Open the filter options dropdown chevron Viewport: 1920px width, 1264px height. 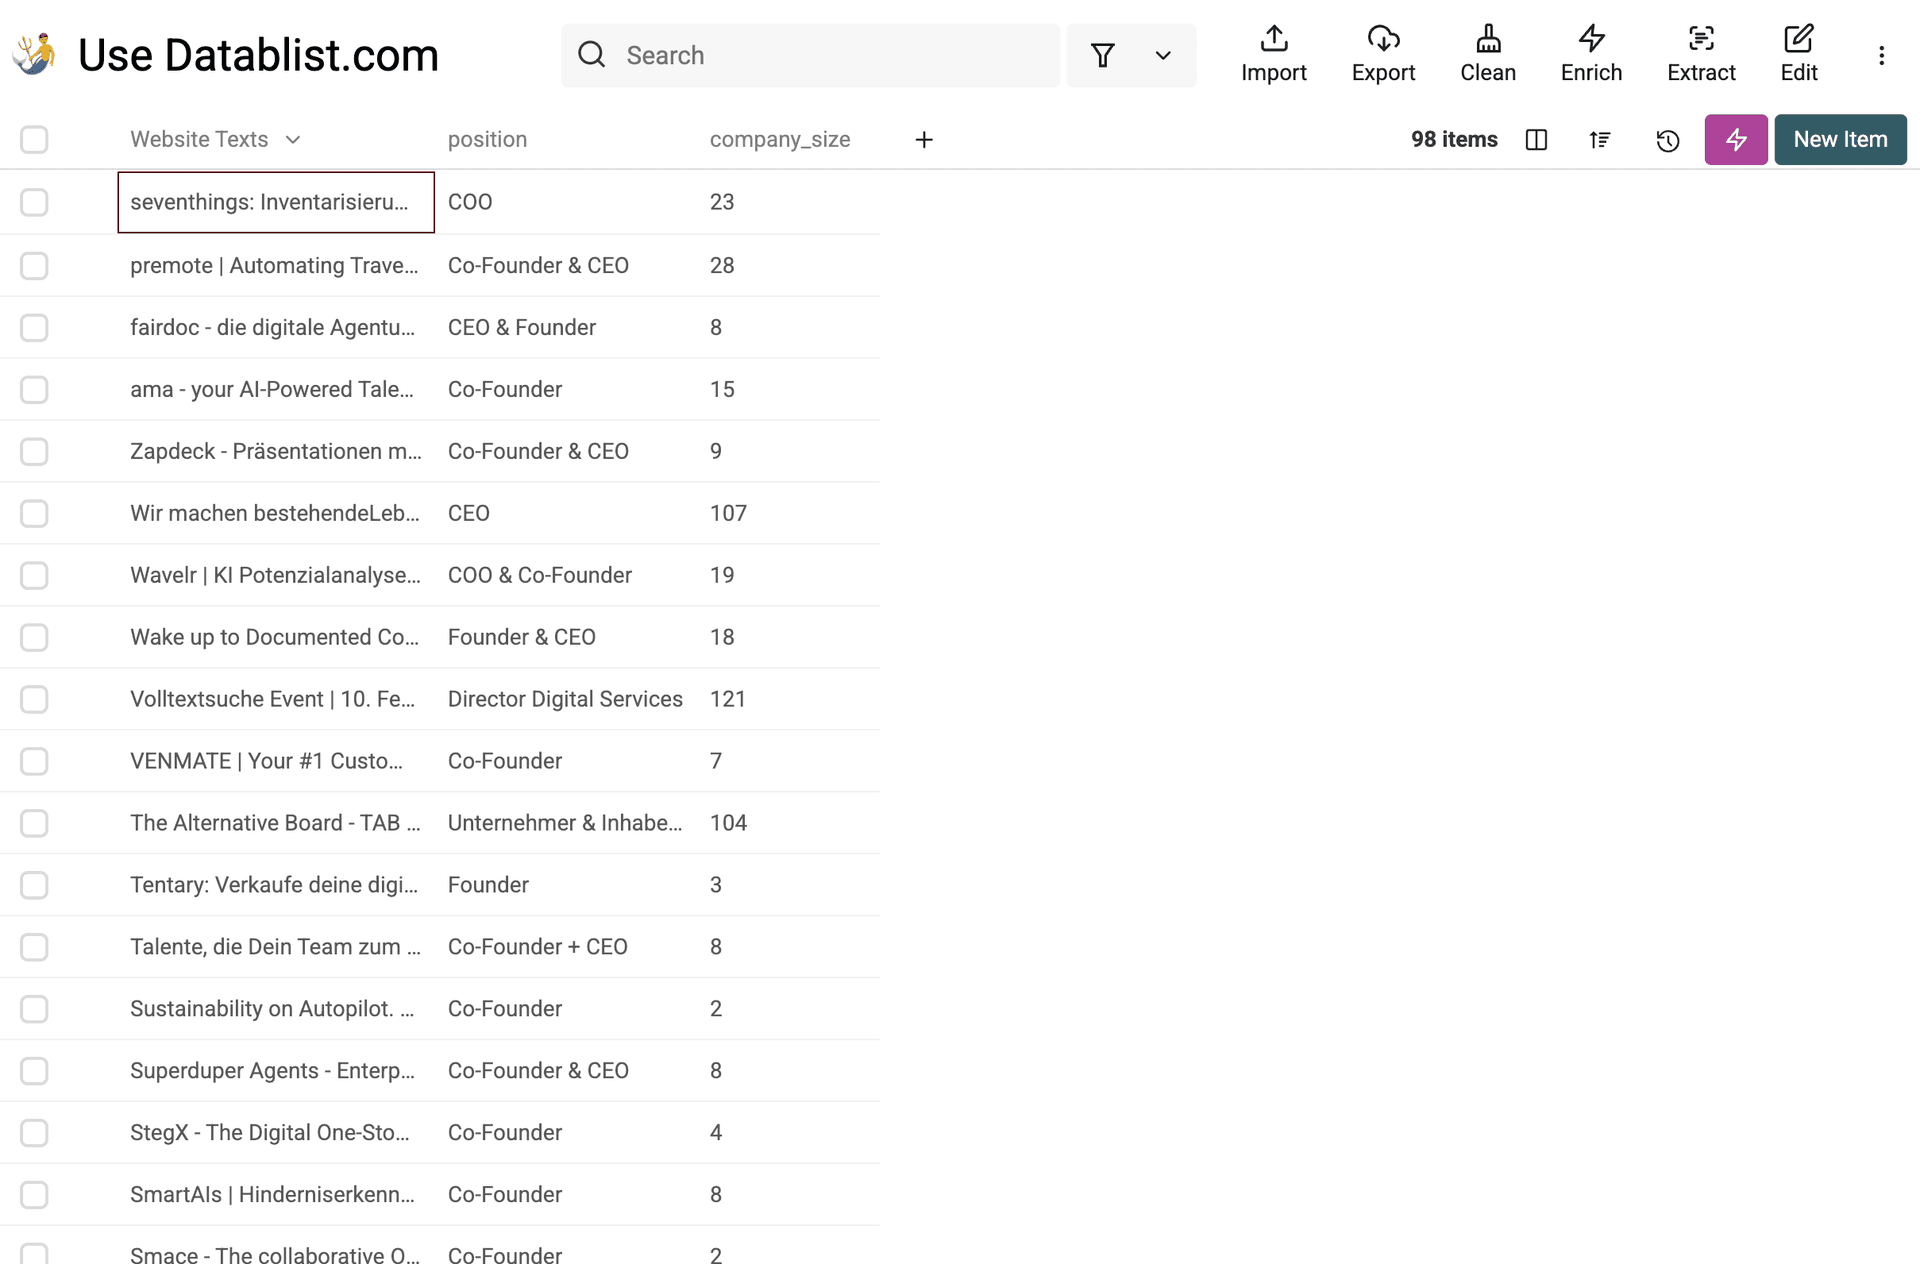[x=1162, y=56]
